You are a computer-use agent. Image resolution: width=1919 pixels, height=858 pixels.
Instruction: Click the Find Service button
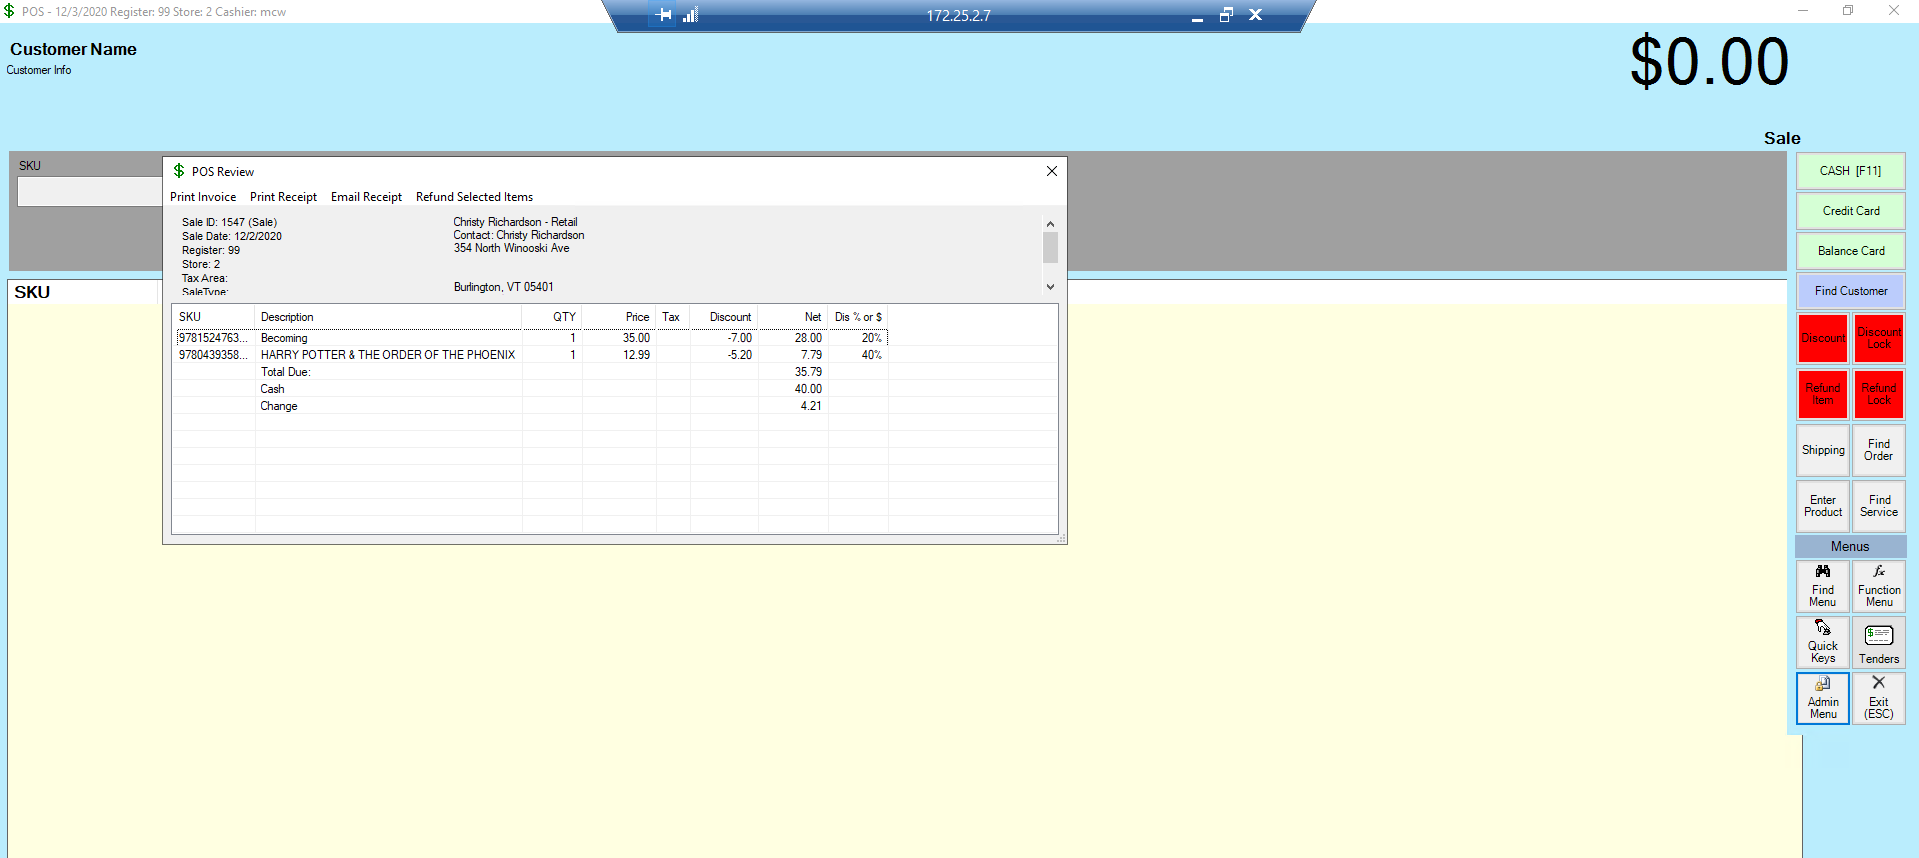click(1878, 506)
